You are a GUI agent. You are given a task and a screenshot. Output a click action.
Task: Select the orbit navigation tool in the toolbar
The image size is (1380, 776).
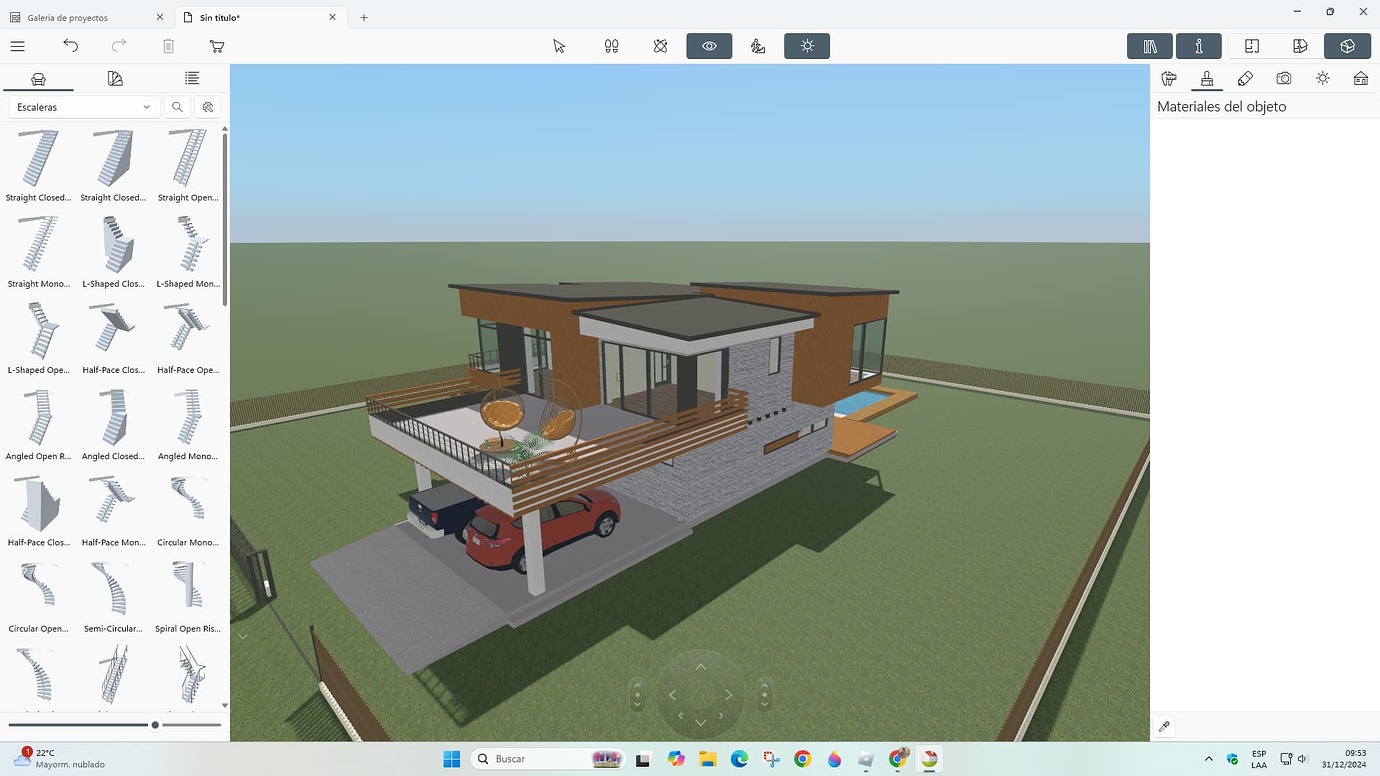pos(660,46)
